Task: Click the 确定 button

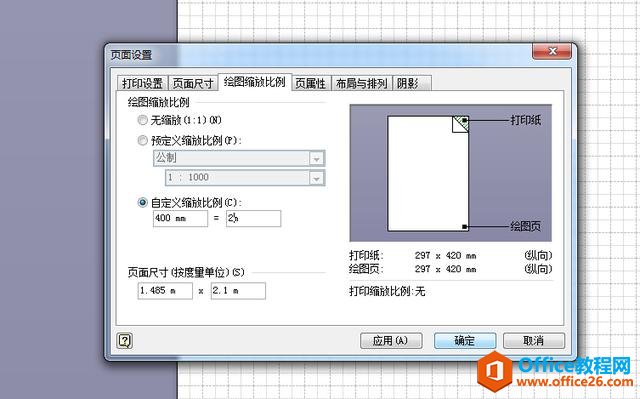Action: (x=465, y=341)
